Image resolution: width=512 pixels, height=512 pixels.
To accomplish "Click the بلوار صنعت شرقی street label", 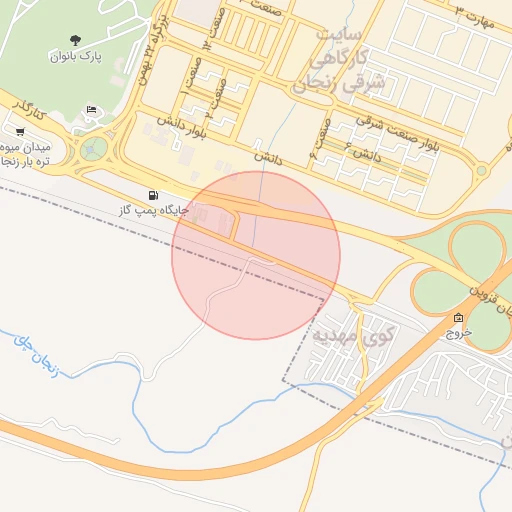I will tap(397, 133).
